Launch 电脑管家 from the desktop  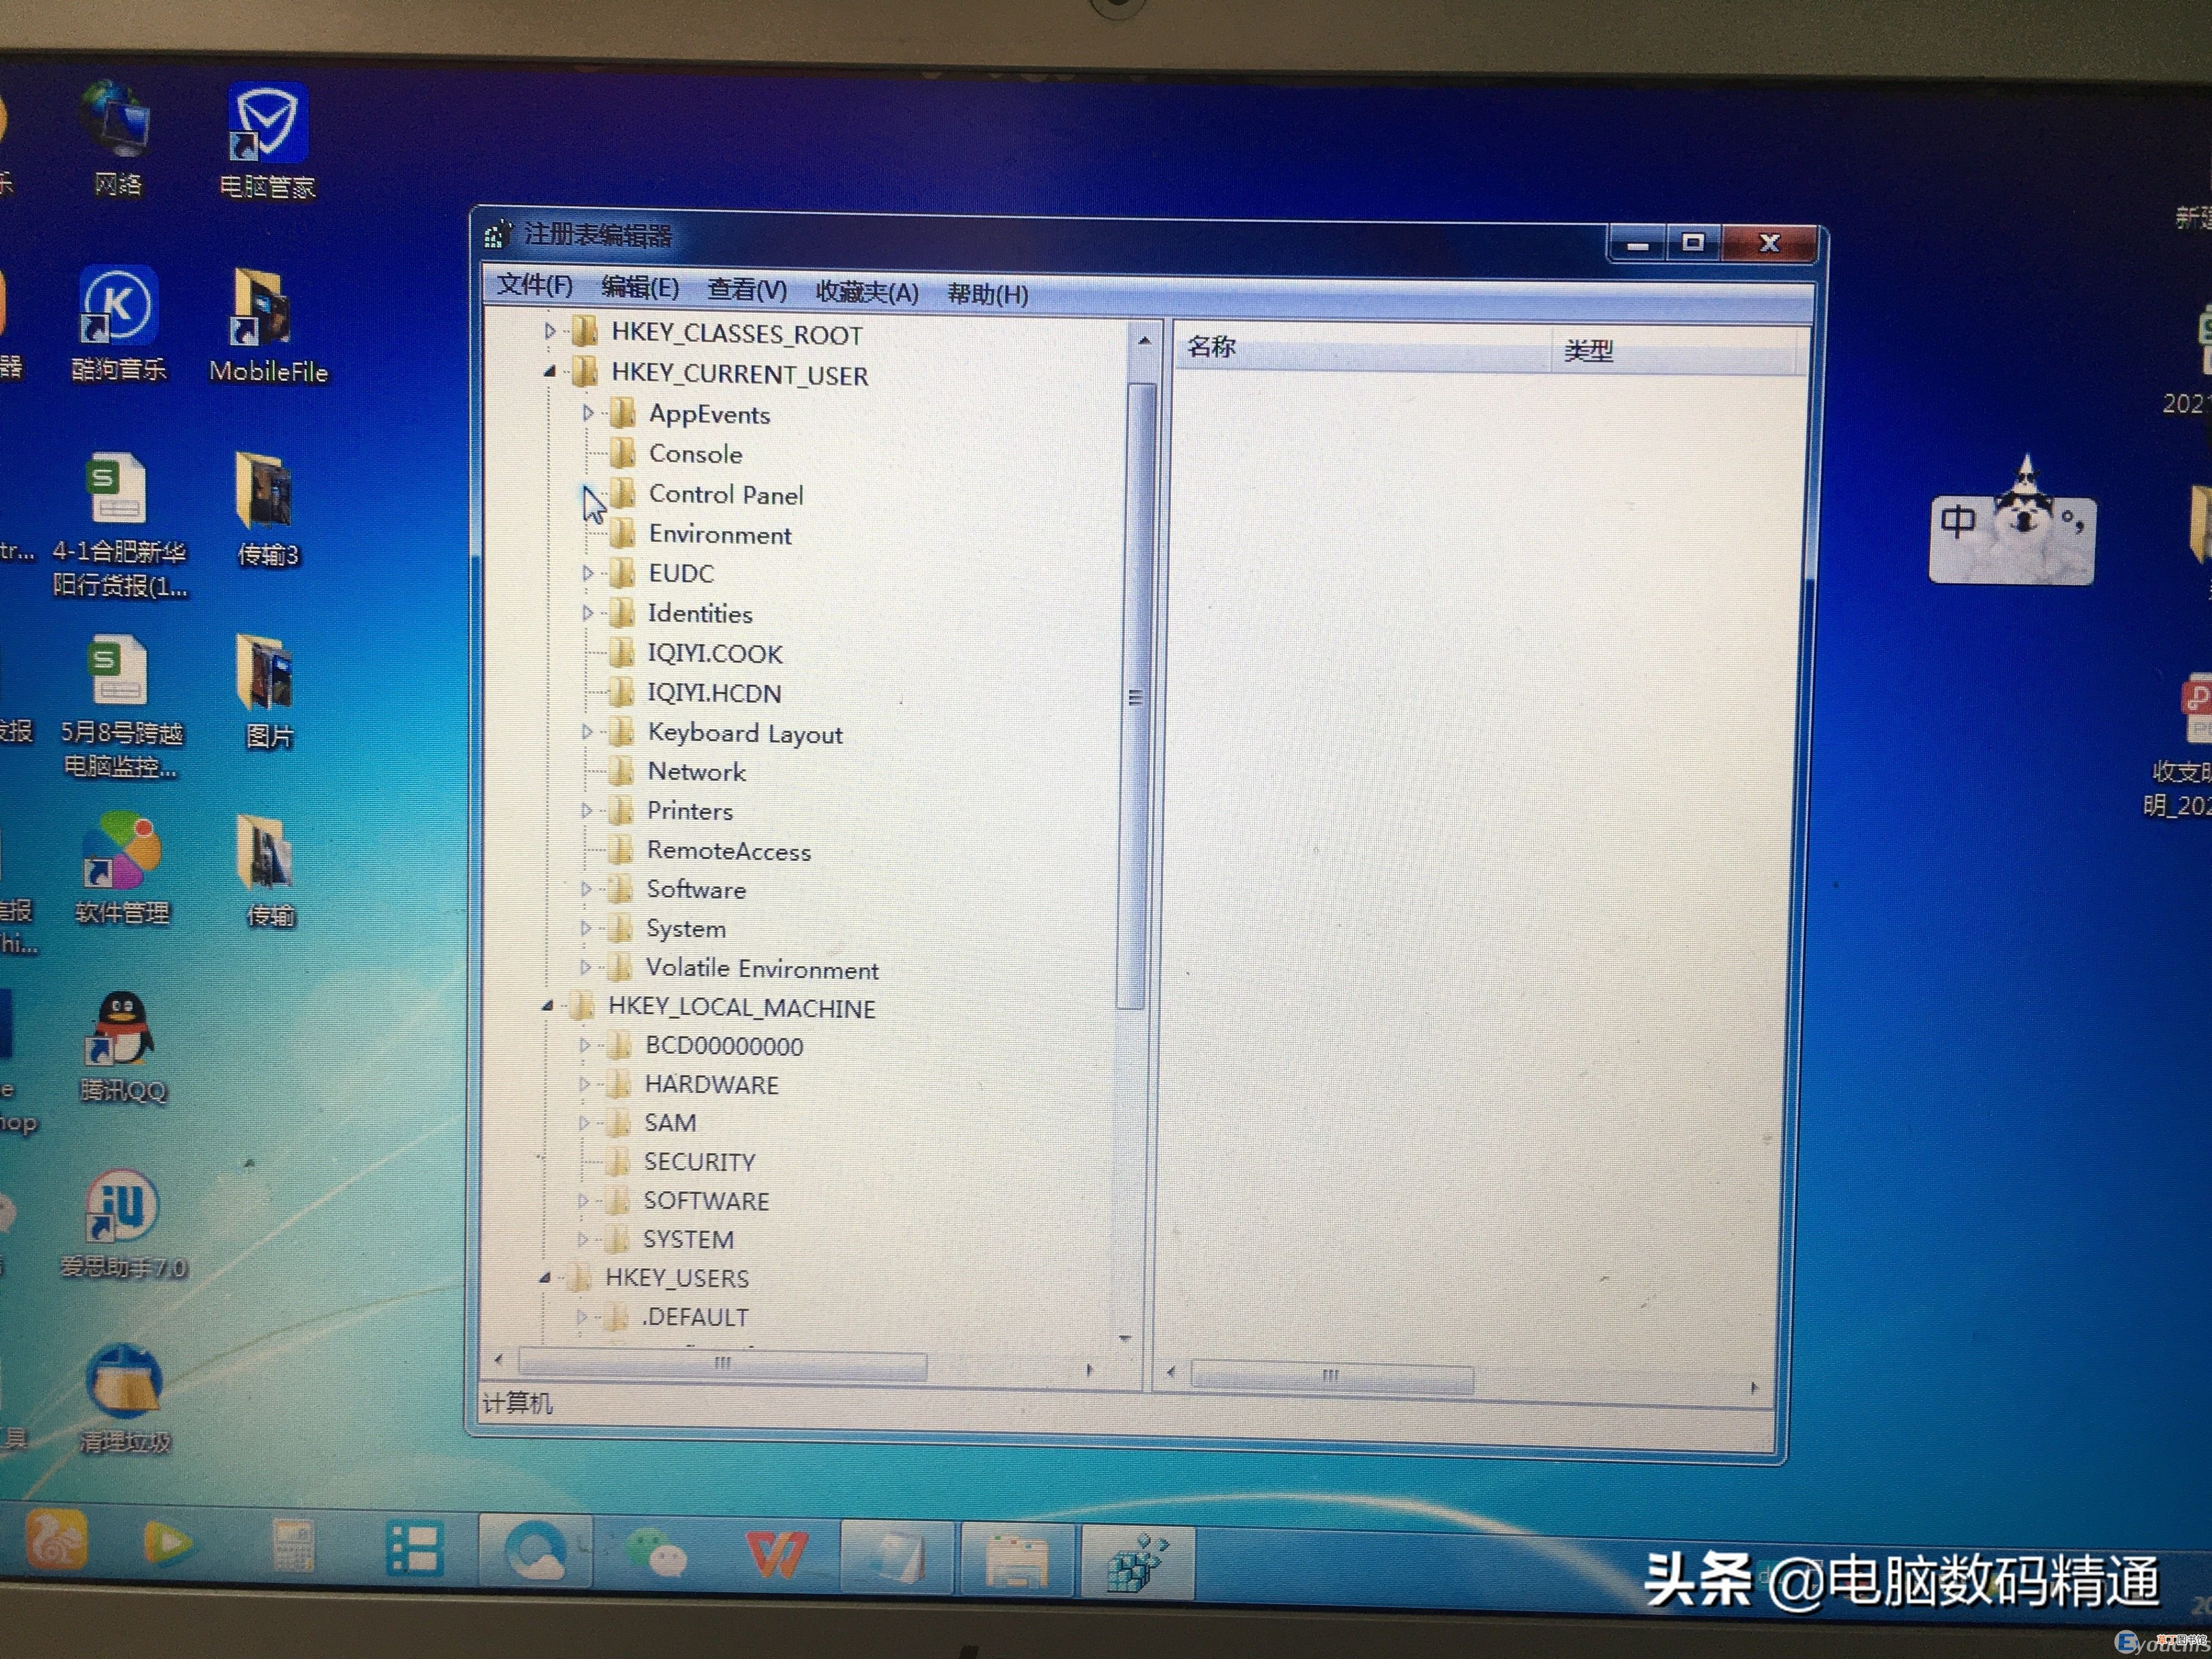point(267,140)
